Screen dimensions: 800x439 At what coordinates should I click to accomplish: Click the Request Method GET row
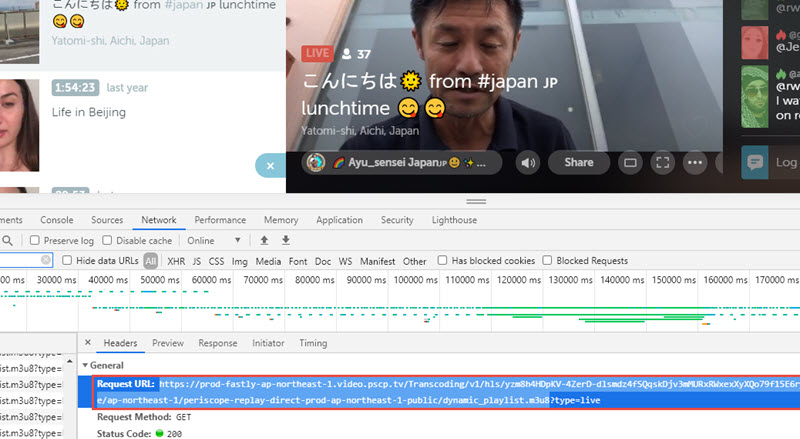pyautogui.click(x=144, y=417)
